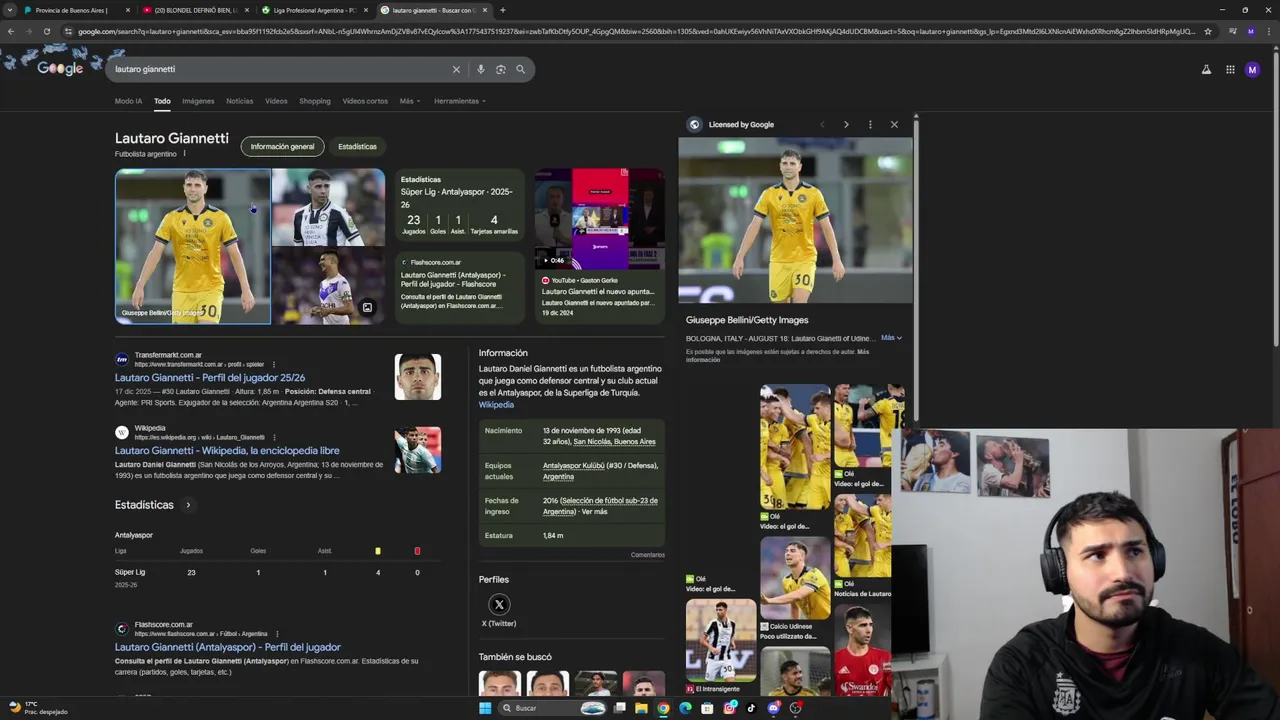
Task: Open a new browser tab
Action: point(502,10)
